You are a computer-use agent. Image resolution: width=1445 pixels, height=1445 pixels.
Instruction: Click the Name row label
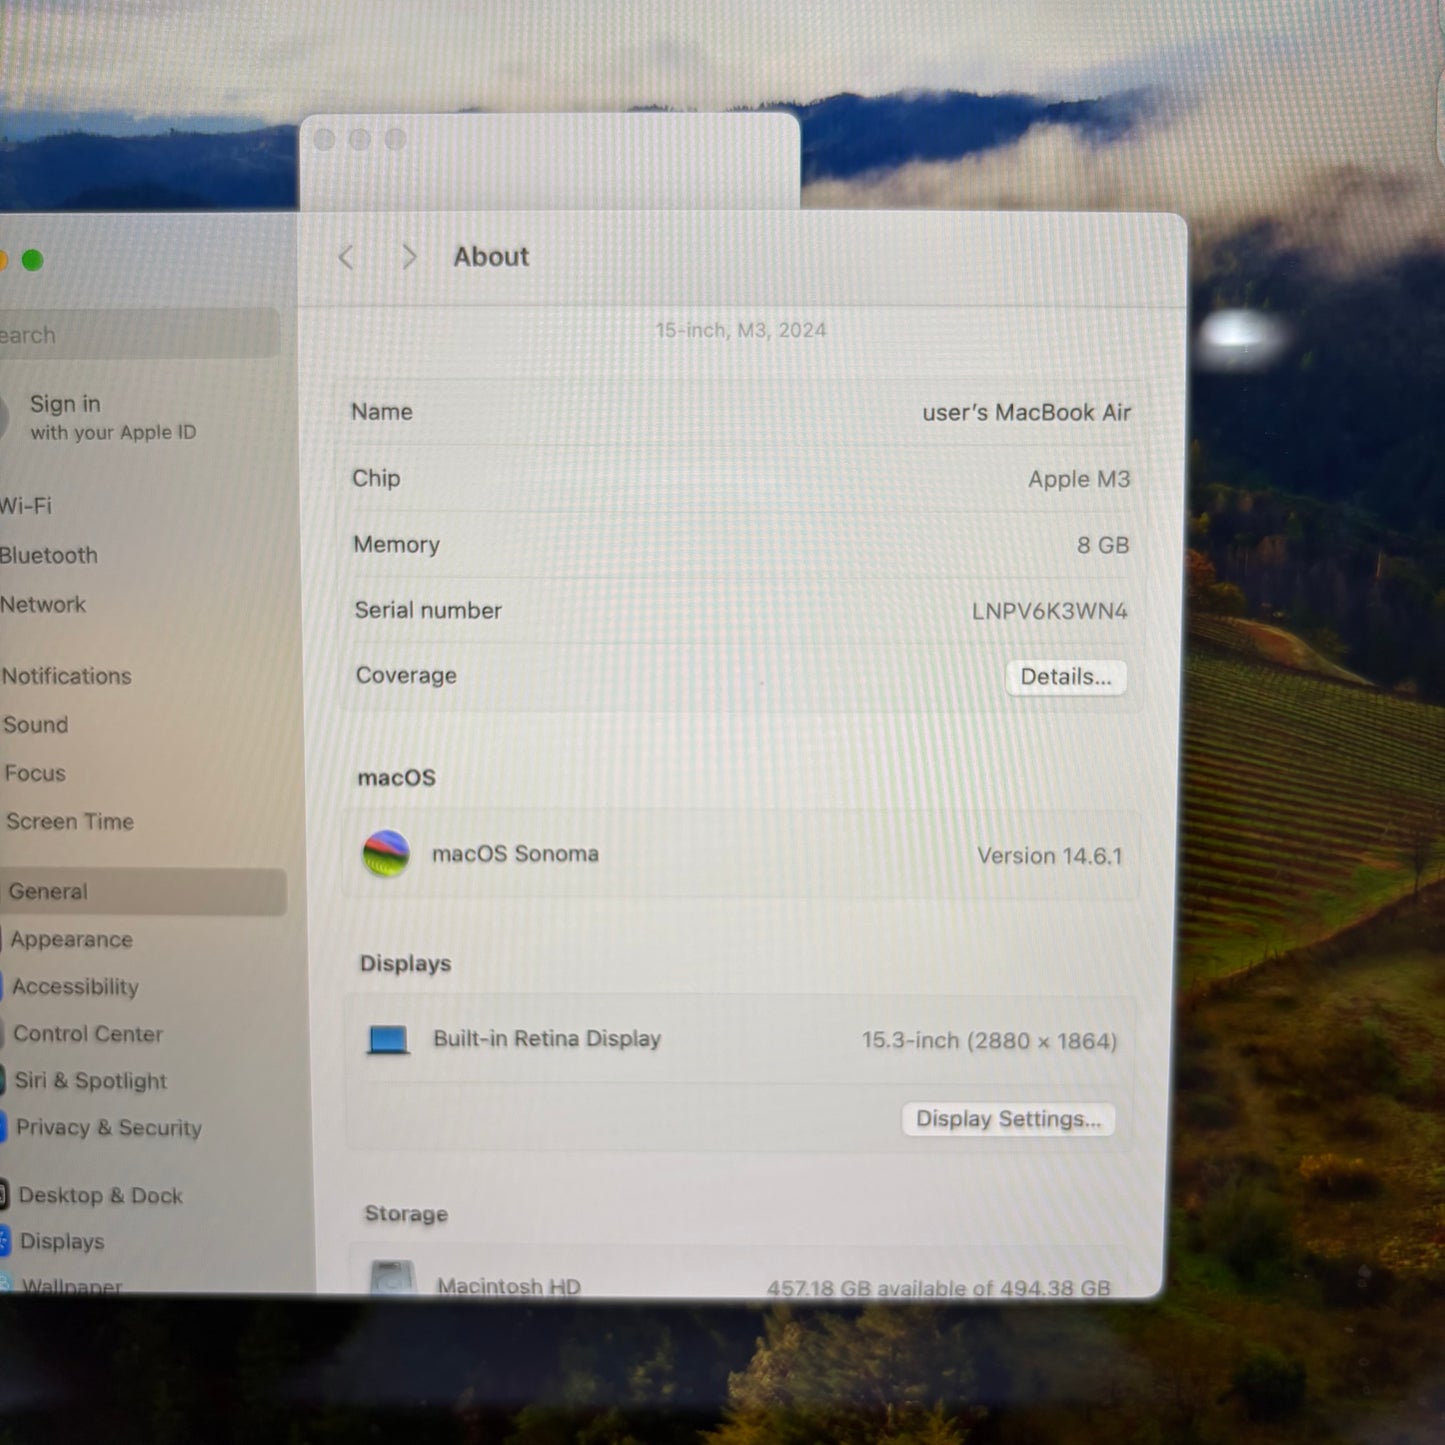382,412
